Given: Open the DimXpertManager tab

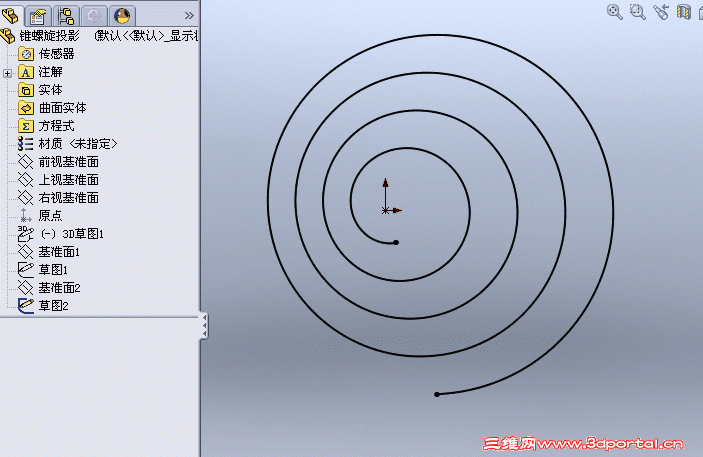Looking at the screenshot, I should [94, 16].
